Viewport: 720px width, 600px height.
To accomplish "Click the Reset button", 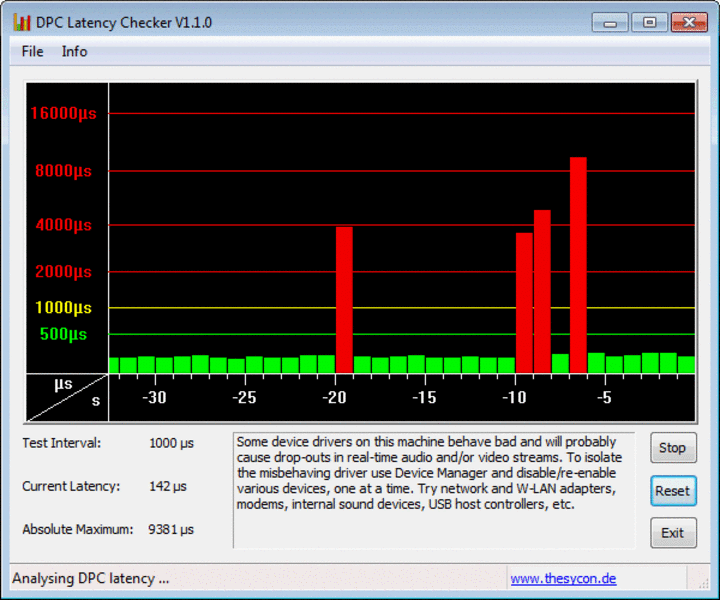I will click(x=673, y=491).
